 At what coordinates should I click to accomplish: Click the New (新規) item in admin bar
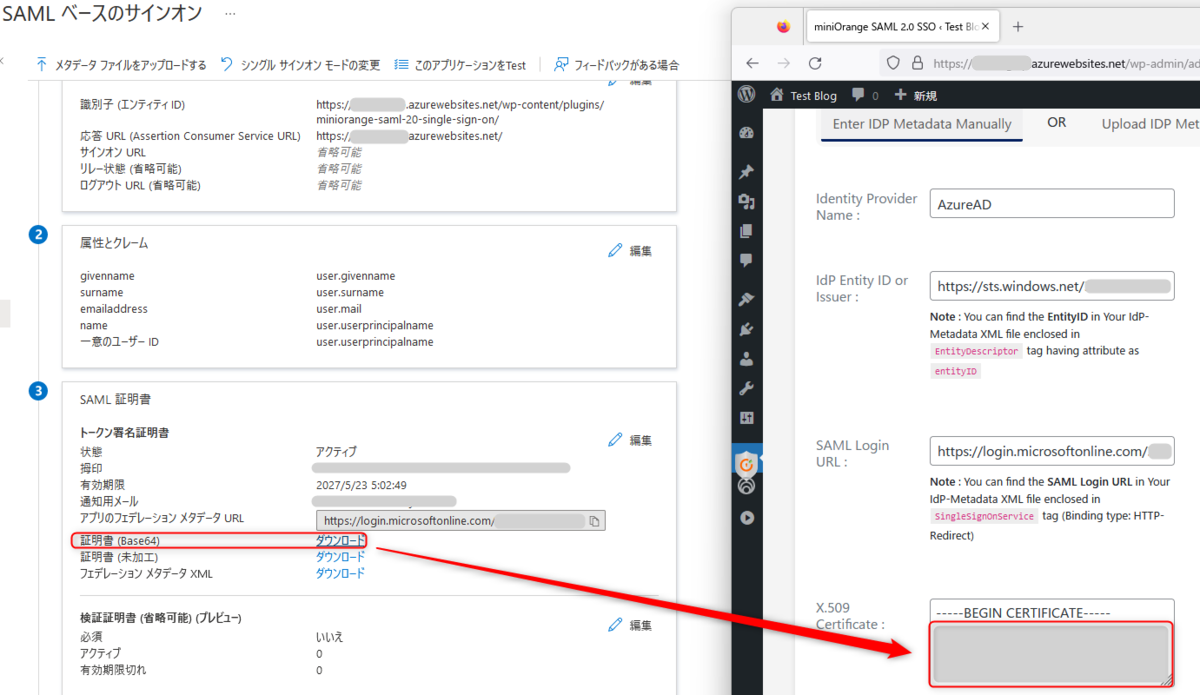915,95
